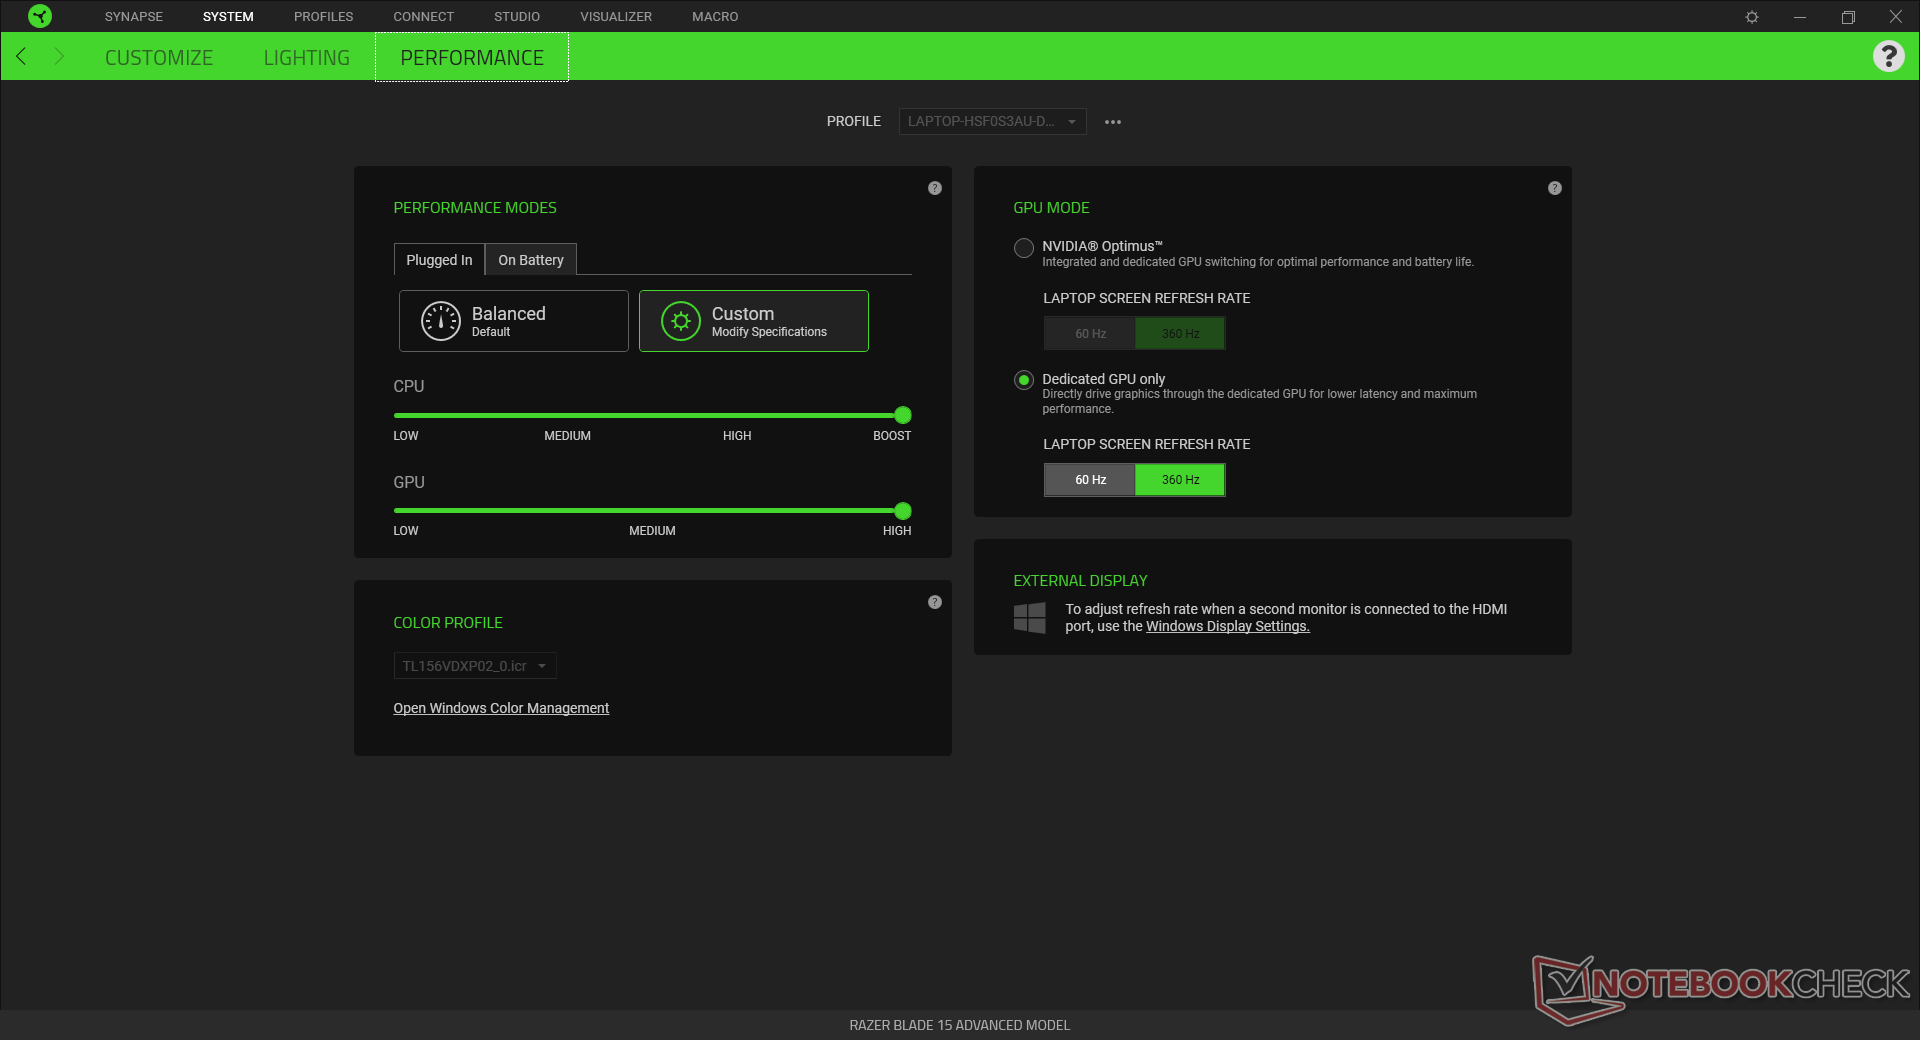This screenshot has width=1920, height=1040.
Task: Click the CPU slider handle at BOOST
Action: tap(903, 415)
